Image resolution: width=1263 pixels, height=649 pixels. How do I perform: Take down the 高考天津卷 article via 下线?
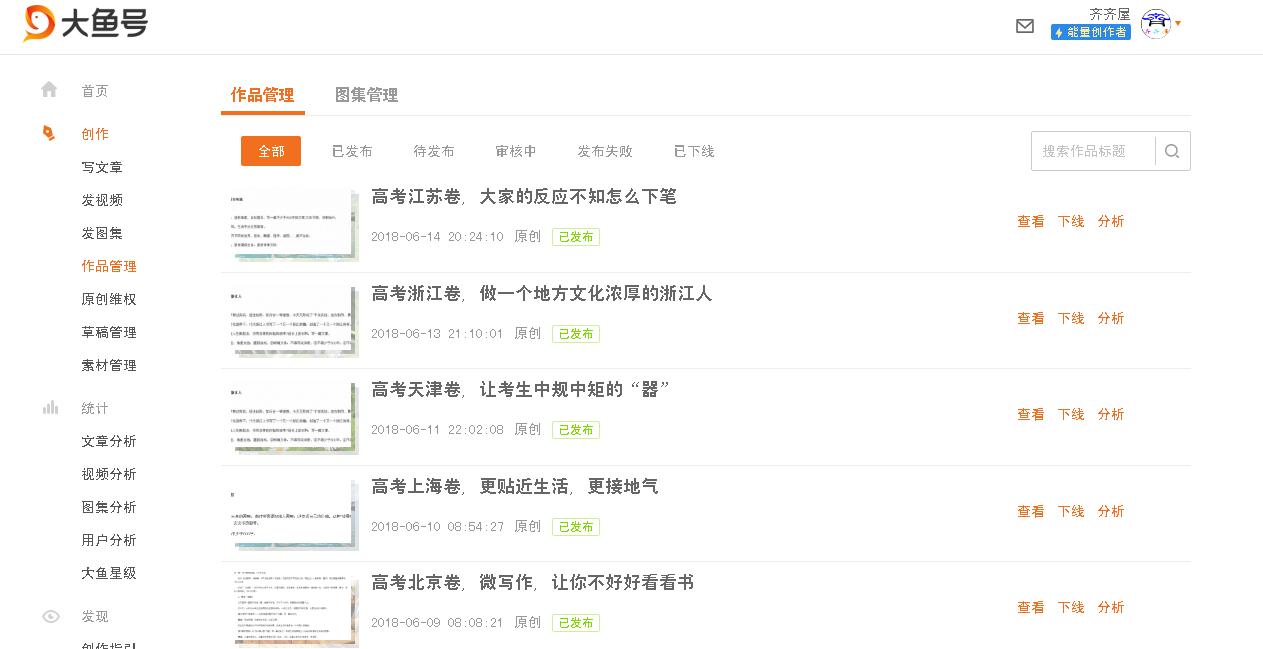(1070, 413)
